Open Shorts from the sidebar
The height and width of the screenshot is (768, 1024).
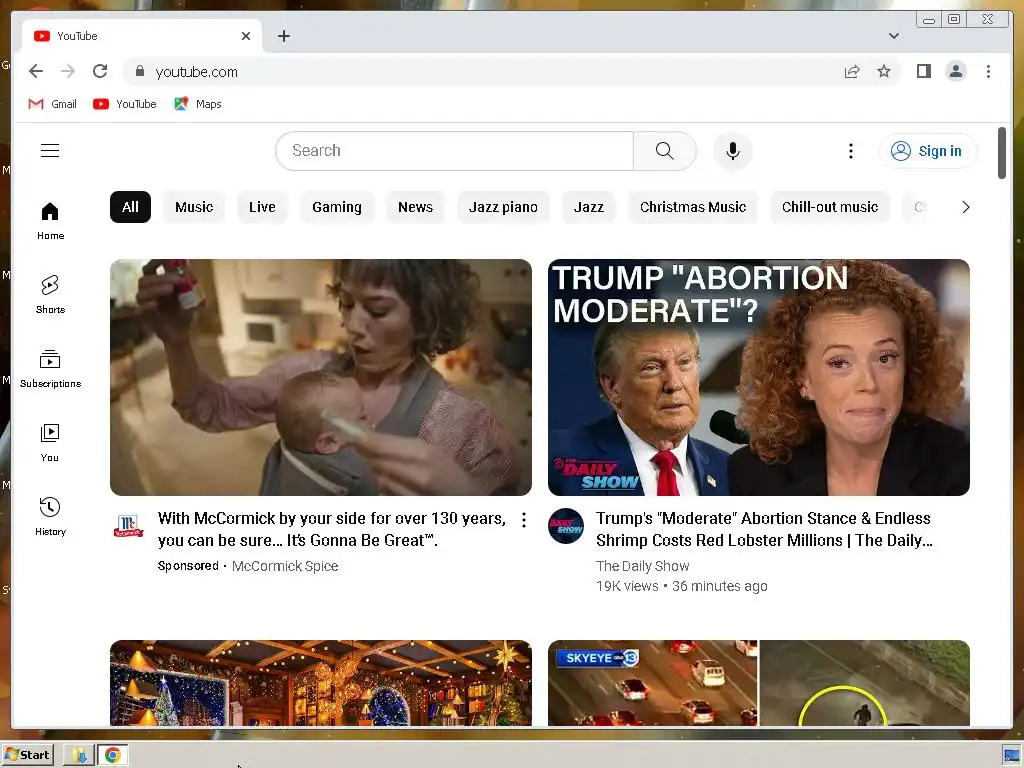(50, 295)
